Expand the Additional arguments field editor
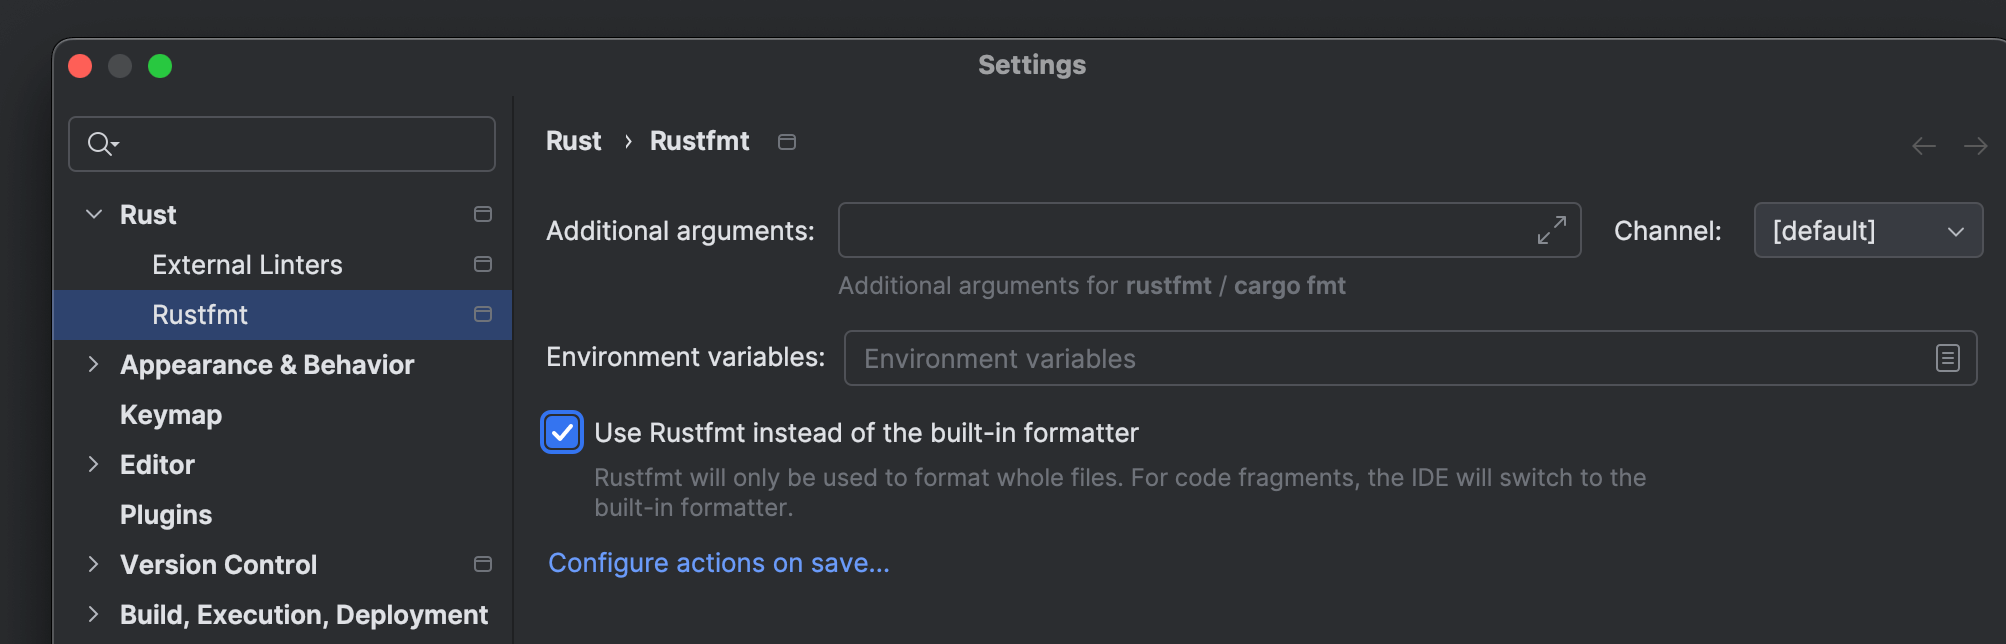 tap(1551, 231)
